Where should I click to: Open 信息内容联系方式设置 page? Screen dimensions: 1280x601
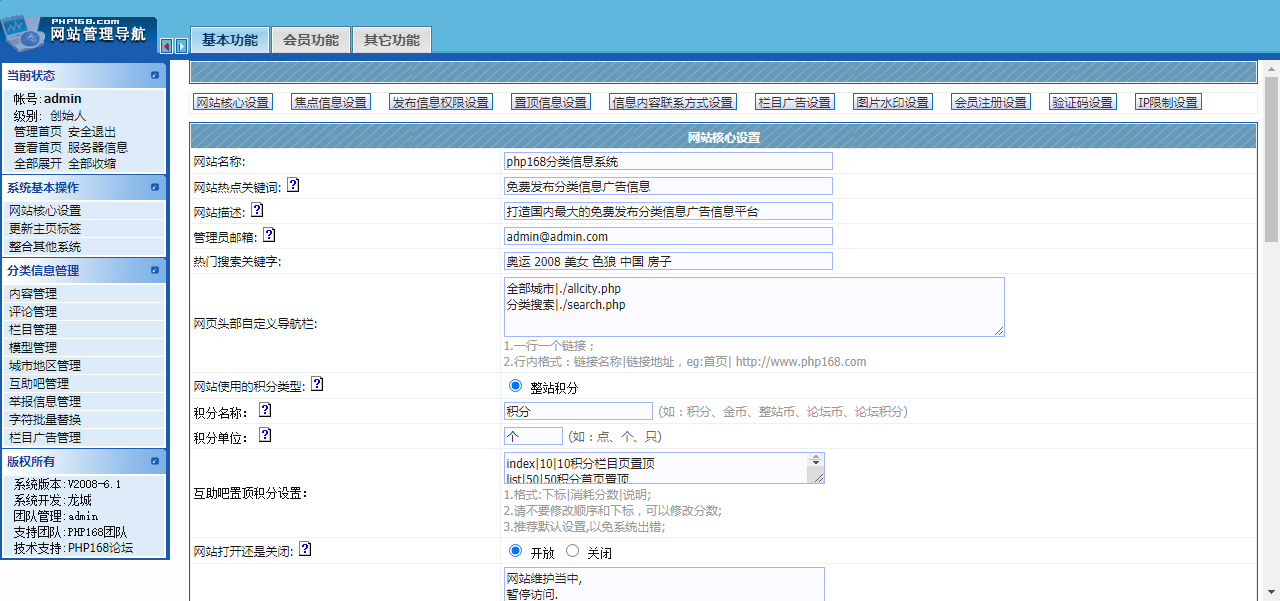673,102
